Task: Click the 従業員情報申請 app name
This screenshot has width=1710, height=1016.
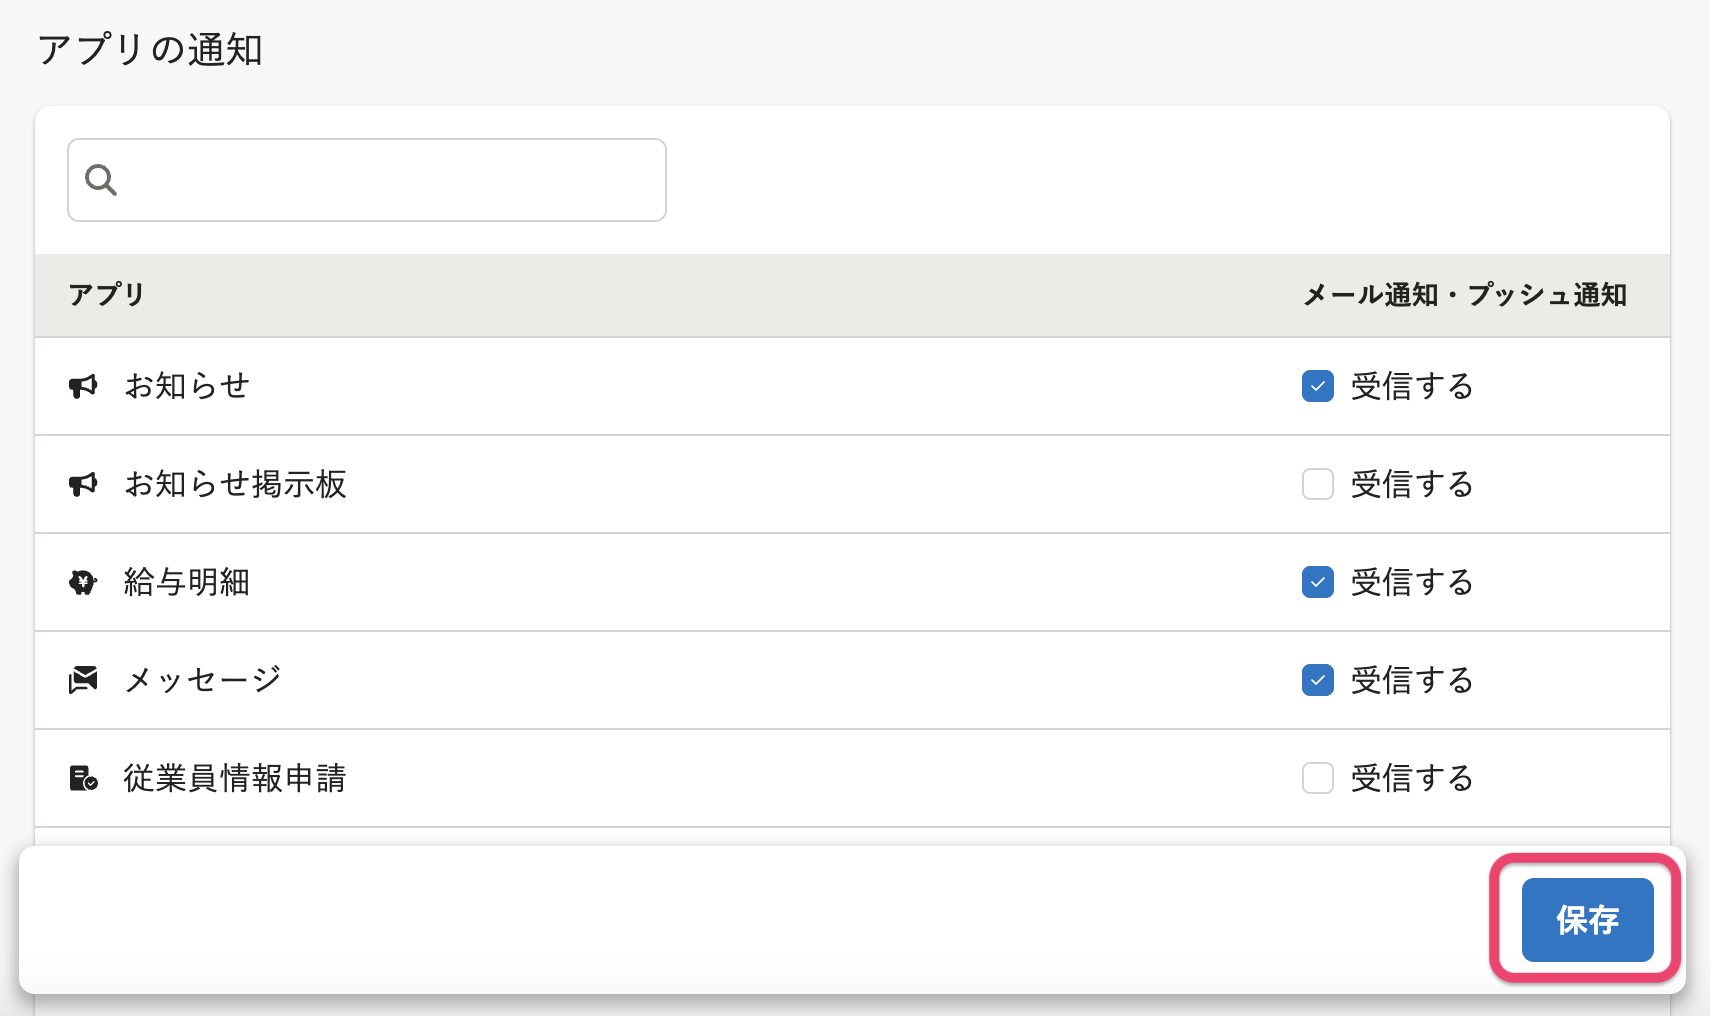Action: 235,778
